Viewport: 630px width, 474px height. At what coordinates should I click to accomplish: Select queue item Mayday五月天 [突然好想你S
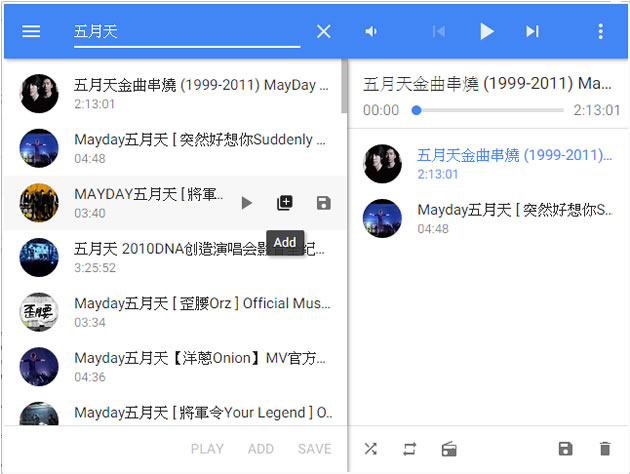point(488,219)
